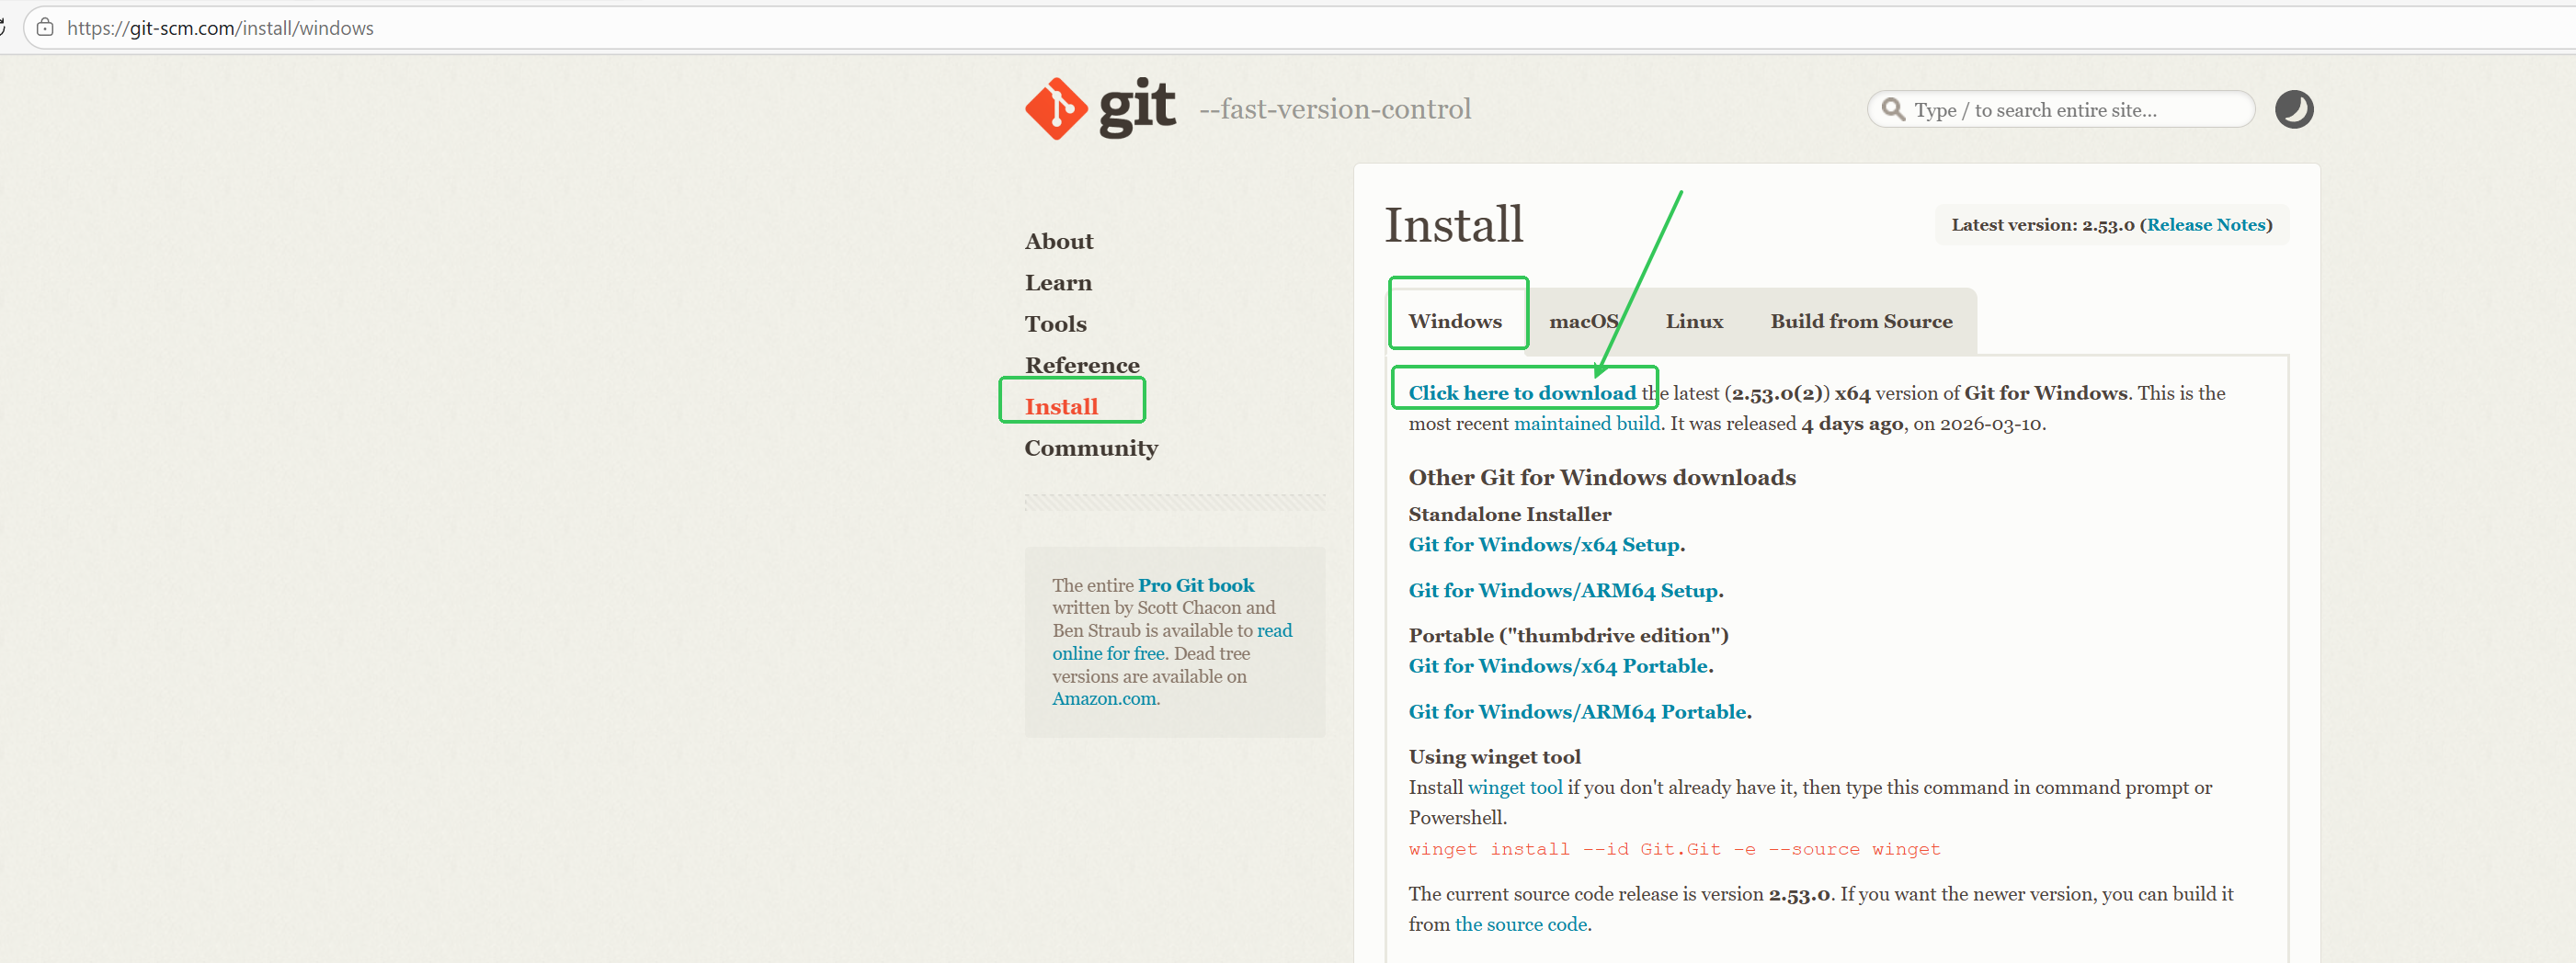Switch to the Build from Source tab
The height and width of the screenshot is (963, 2576).
pos(1861,321)
